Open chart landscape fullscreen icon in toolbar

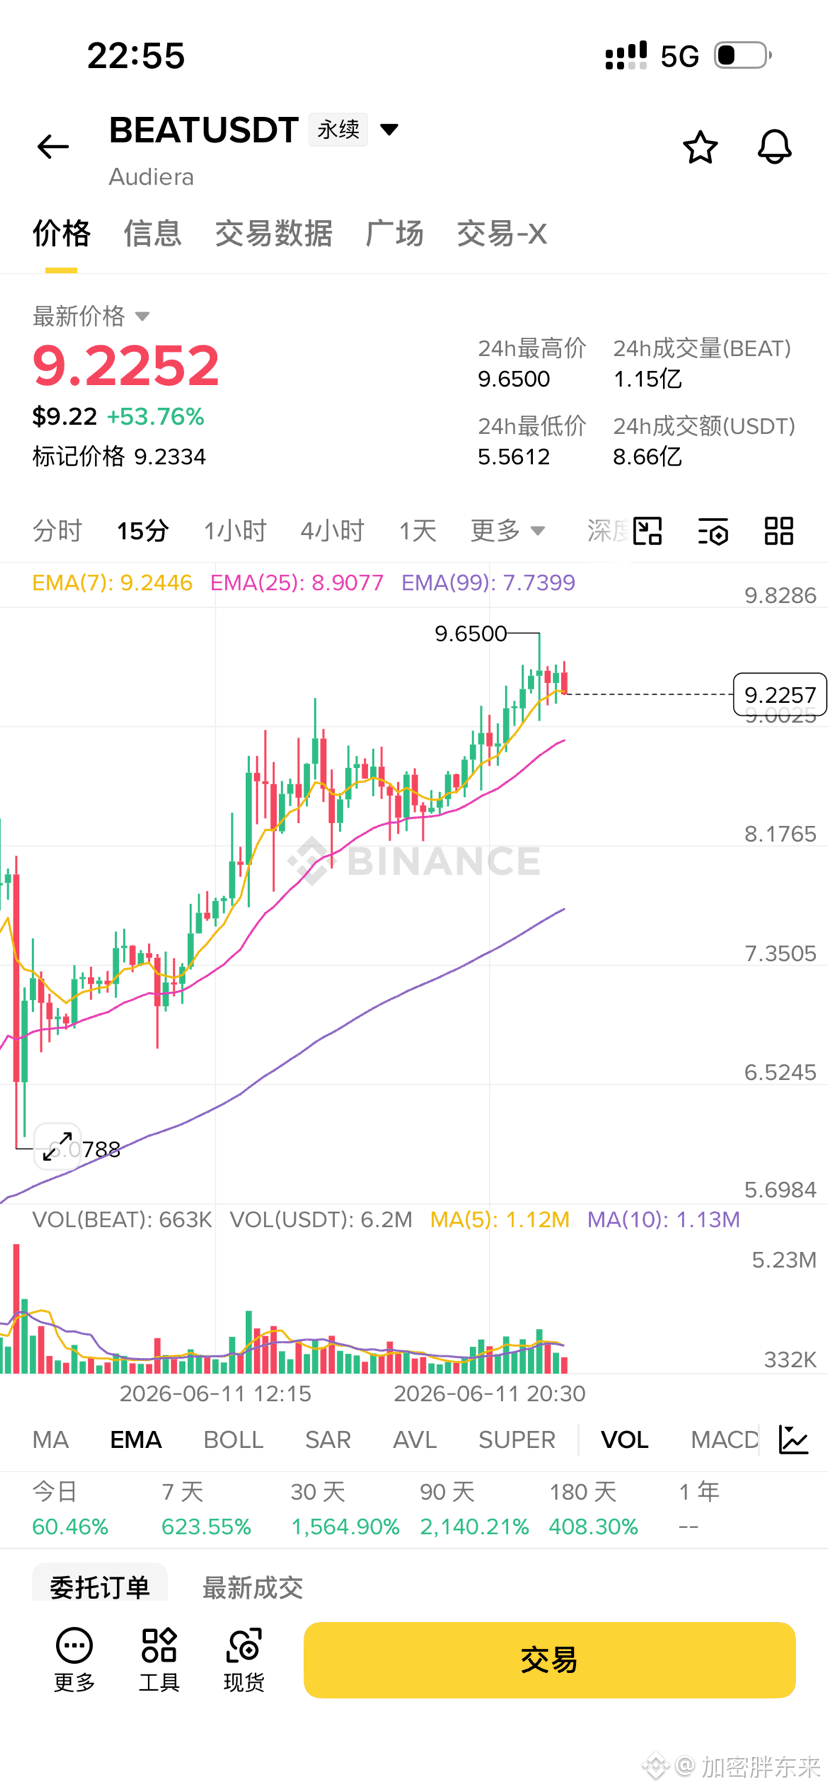pos(648,531)
